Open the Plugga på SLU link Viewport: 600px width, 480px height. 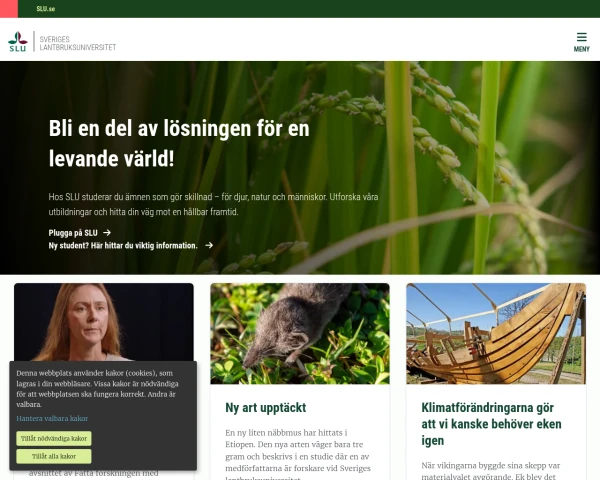click(x=73, y=233)
